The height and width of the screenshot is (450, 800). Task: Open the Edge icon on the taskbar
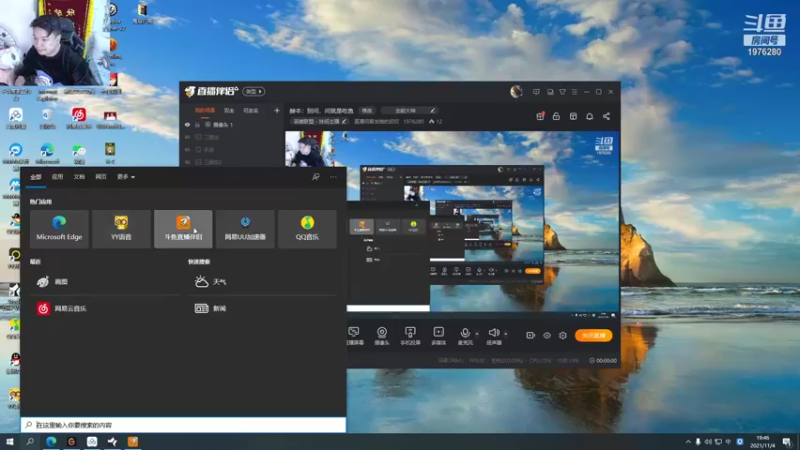click(x=51, y=441)
